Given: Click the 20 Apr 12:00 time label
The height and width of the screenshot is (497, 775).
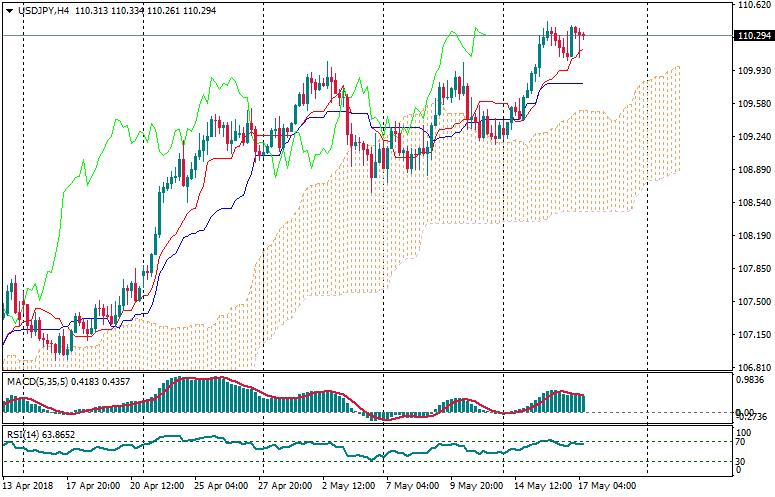Looking at the screenshot, I should pos(148,486).
